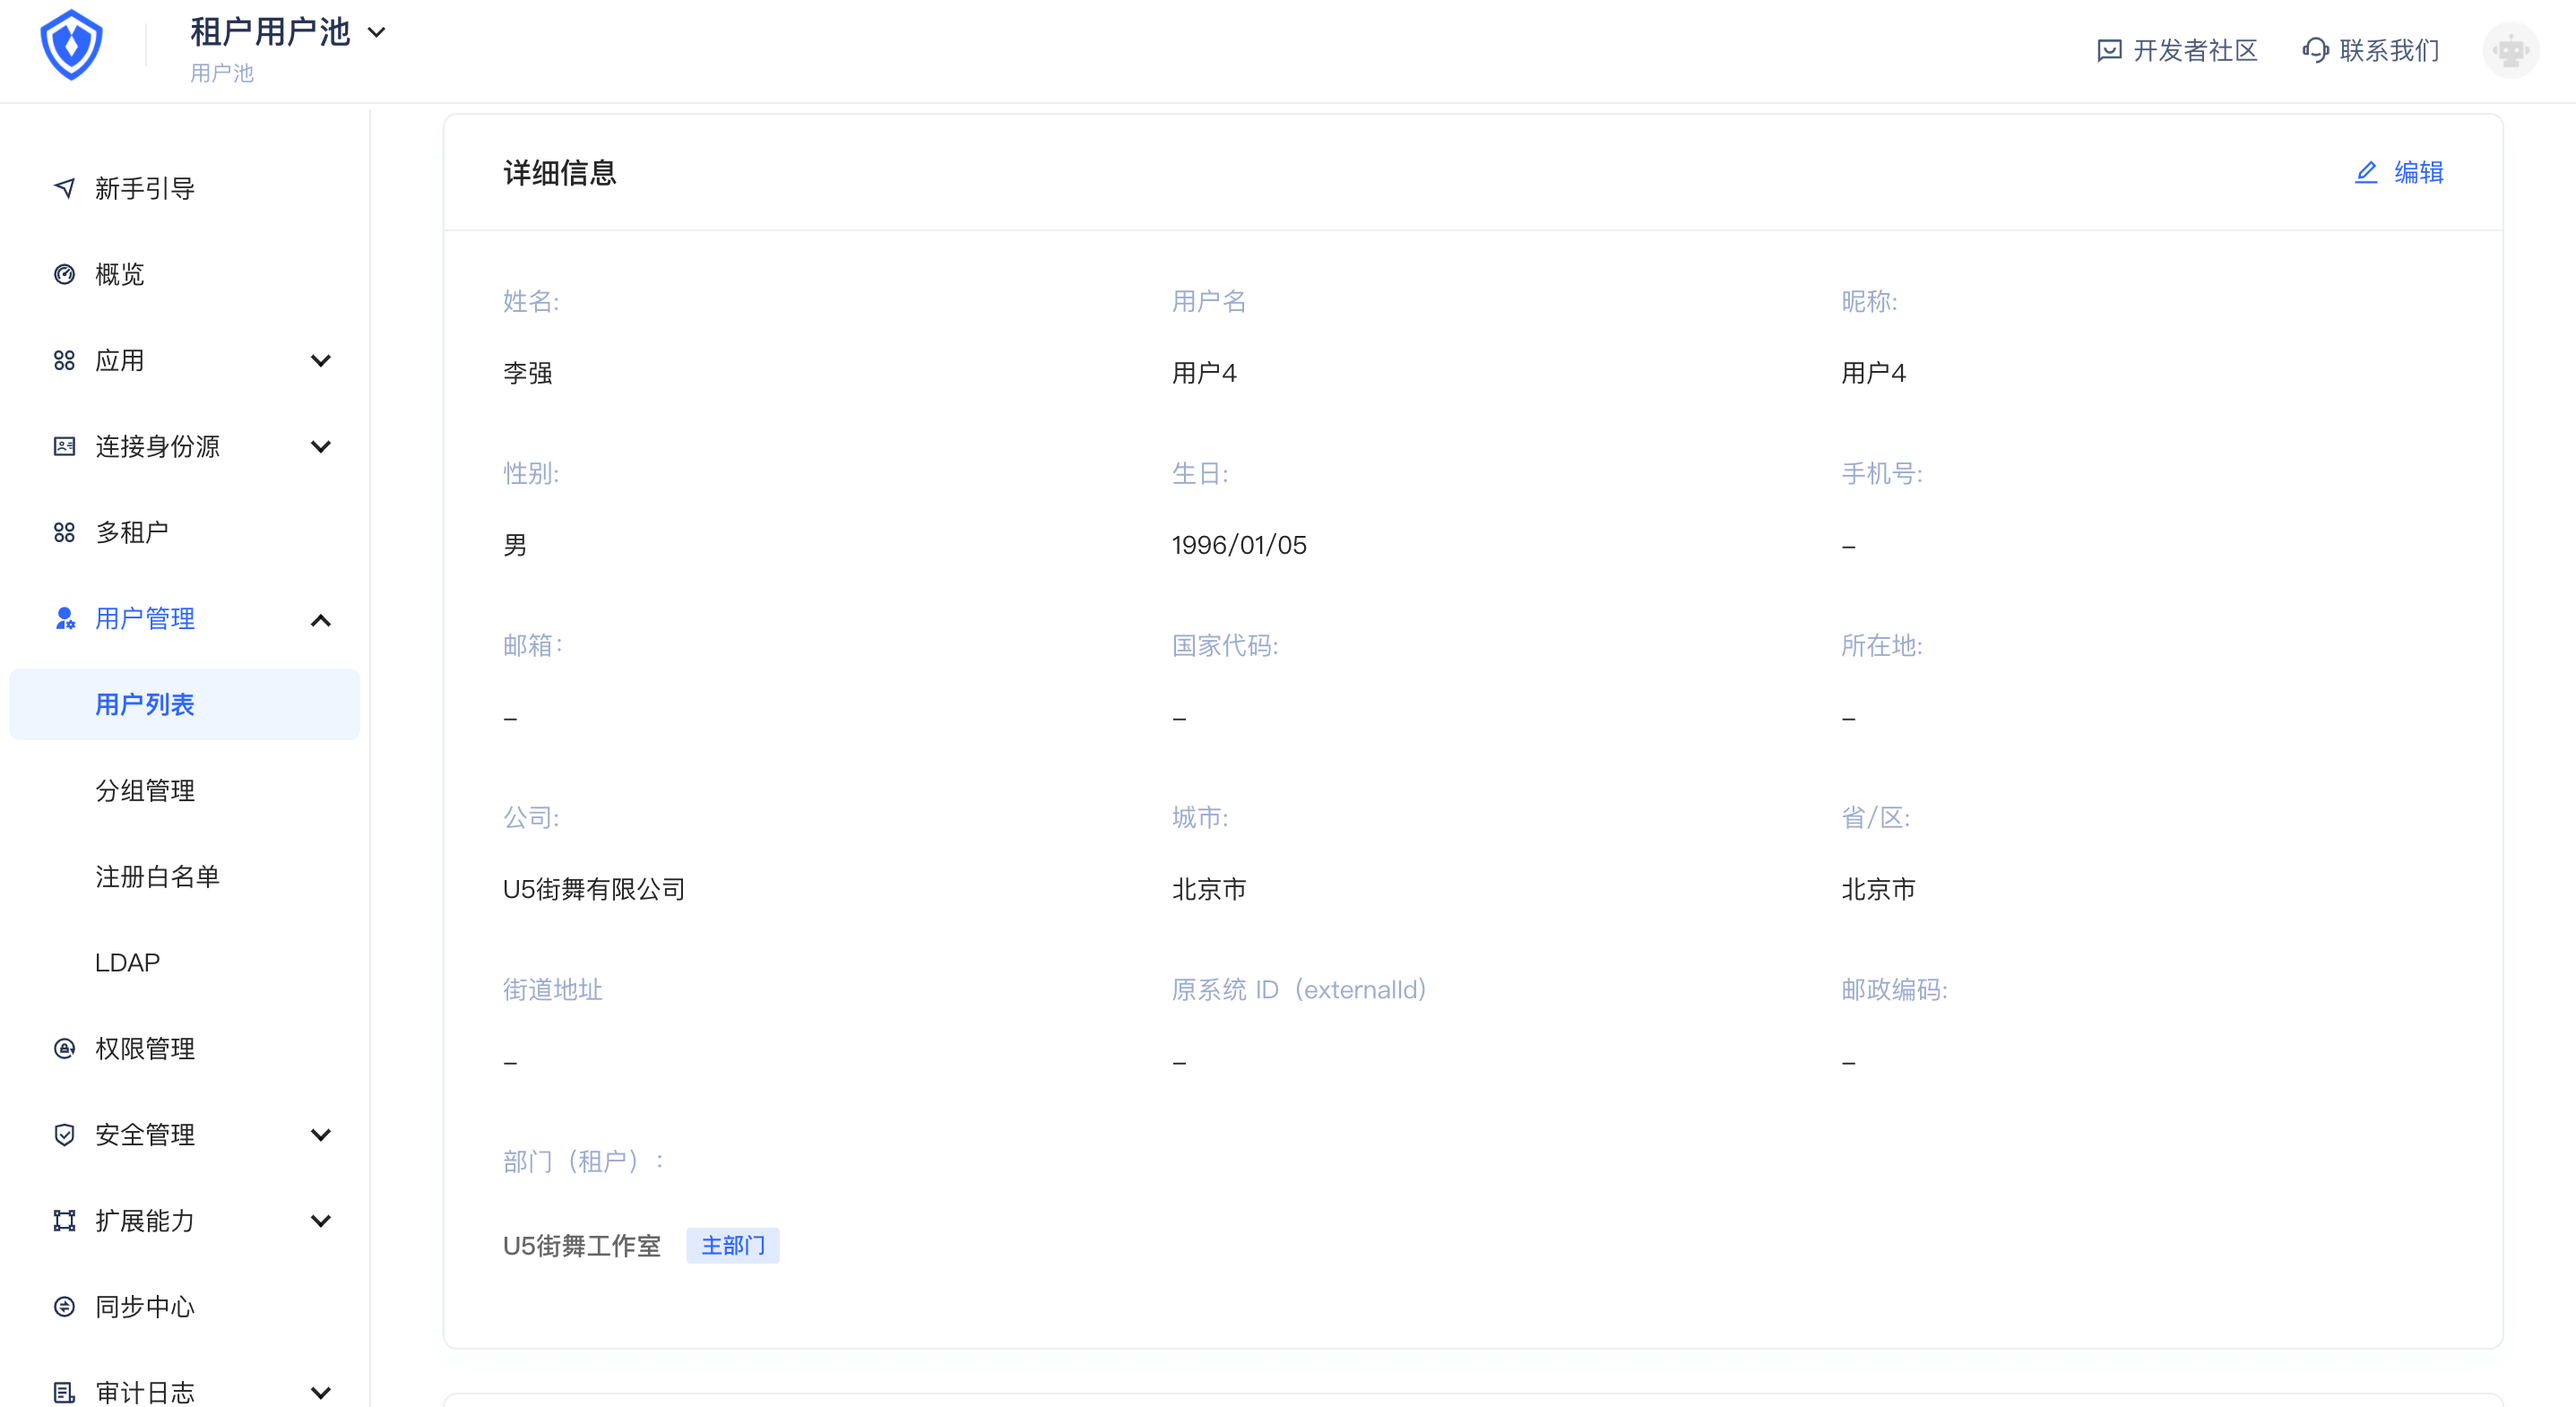Click the 概览 dashboard icon

tap(65, 274)
